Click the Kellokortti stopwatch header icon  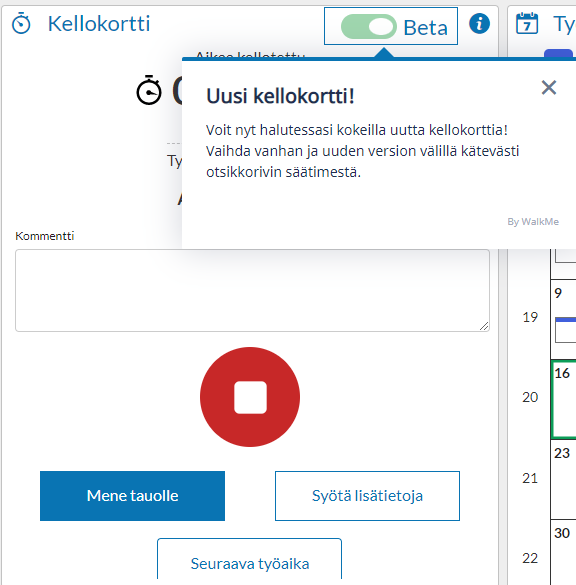click(21, 24)
